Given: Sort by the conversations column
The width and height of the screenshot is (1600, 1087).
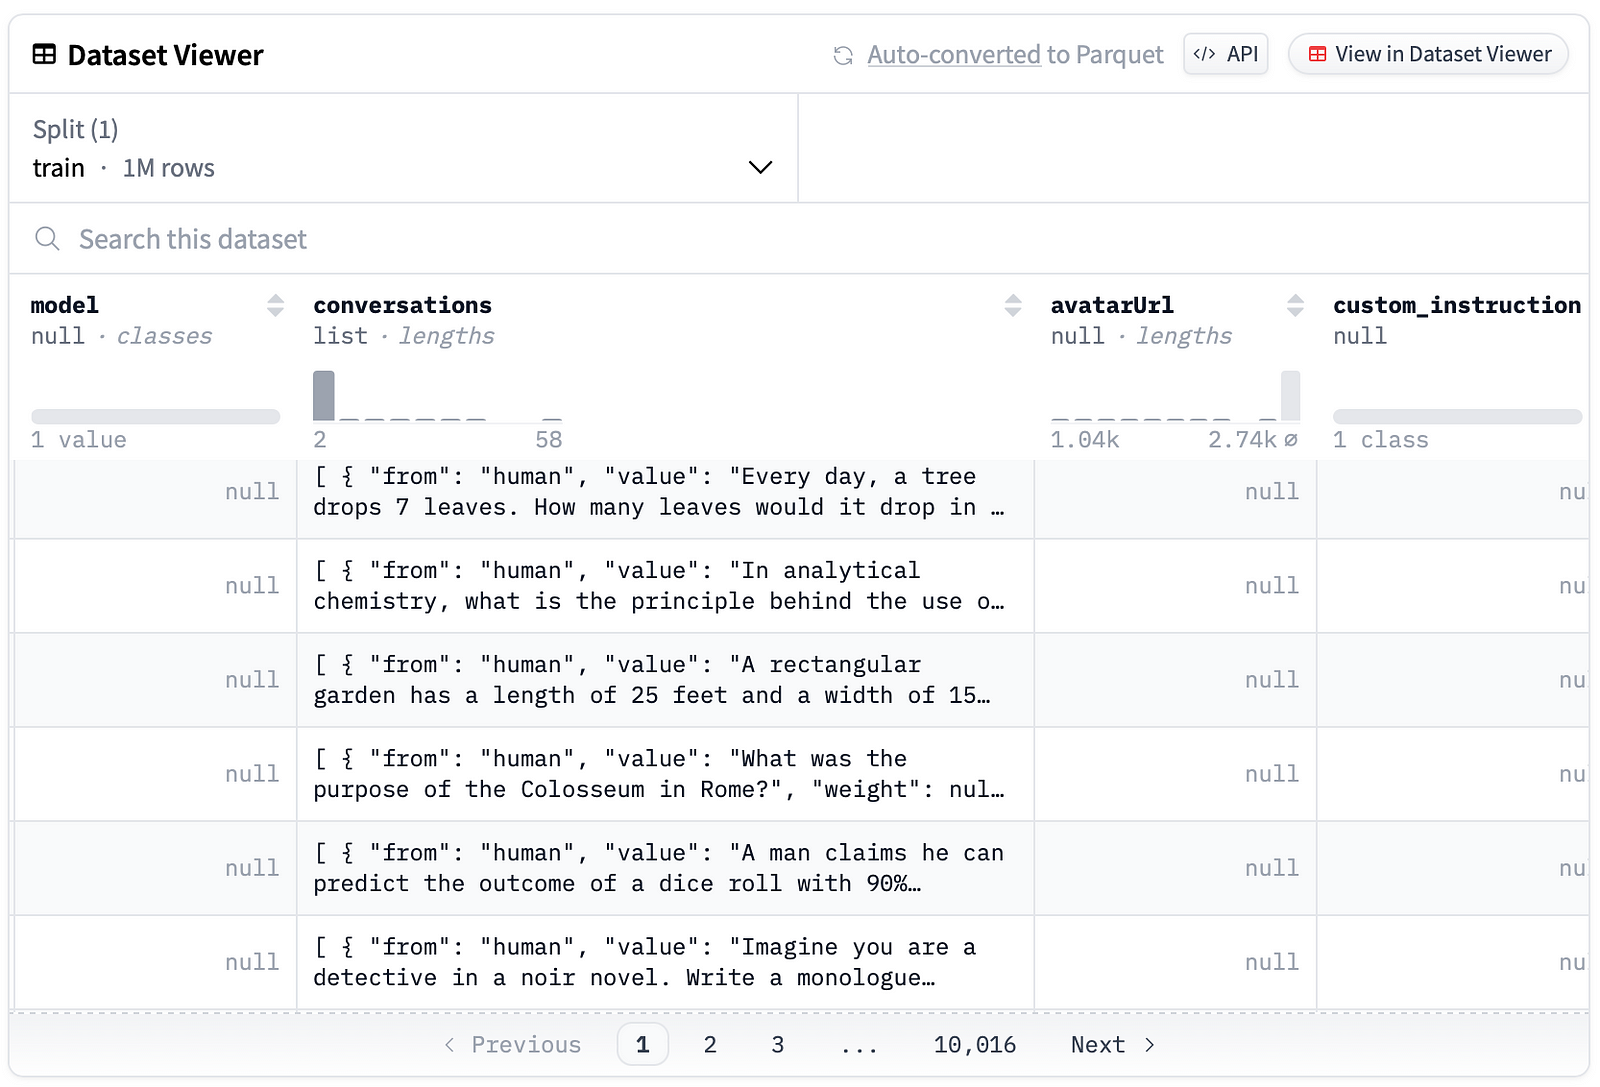Looking at the screenshot, I should [x=1013, y=306].
